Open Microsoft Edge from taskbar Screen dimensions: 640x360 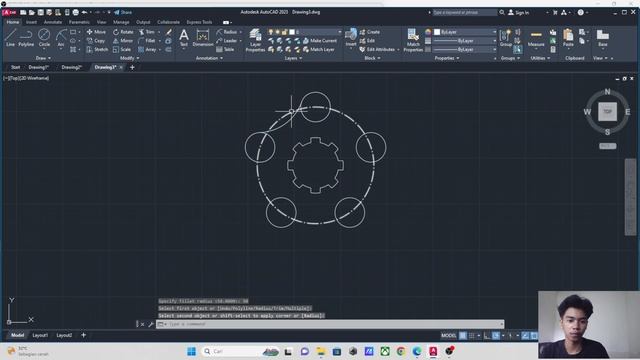[x=417, y=351]
